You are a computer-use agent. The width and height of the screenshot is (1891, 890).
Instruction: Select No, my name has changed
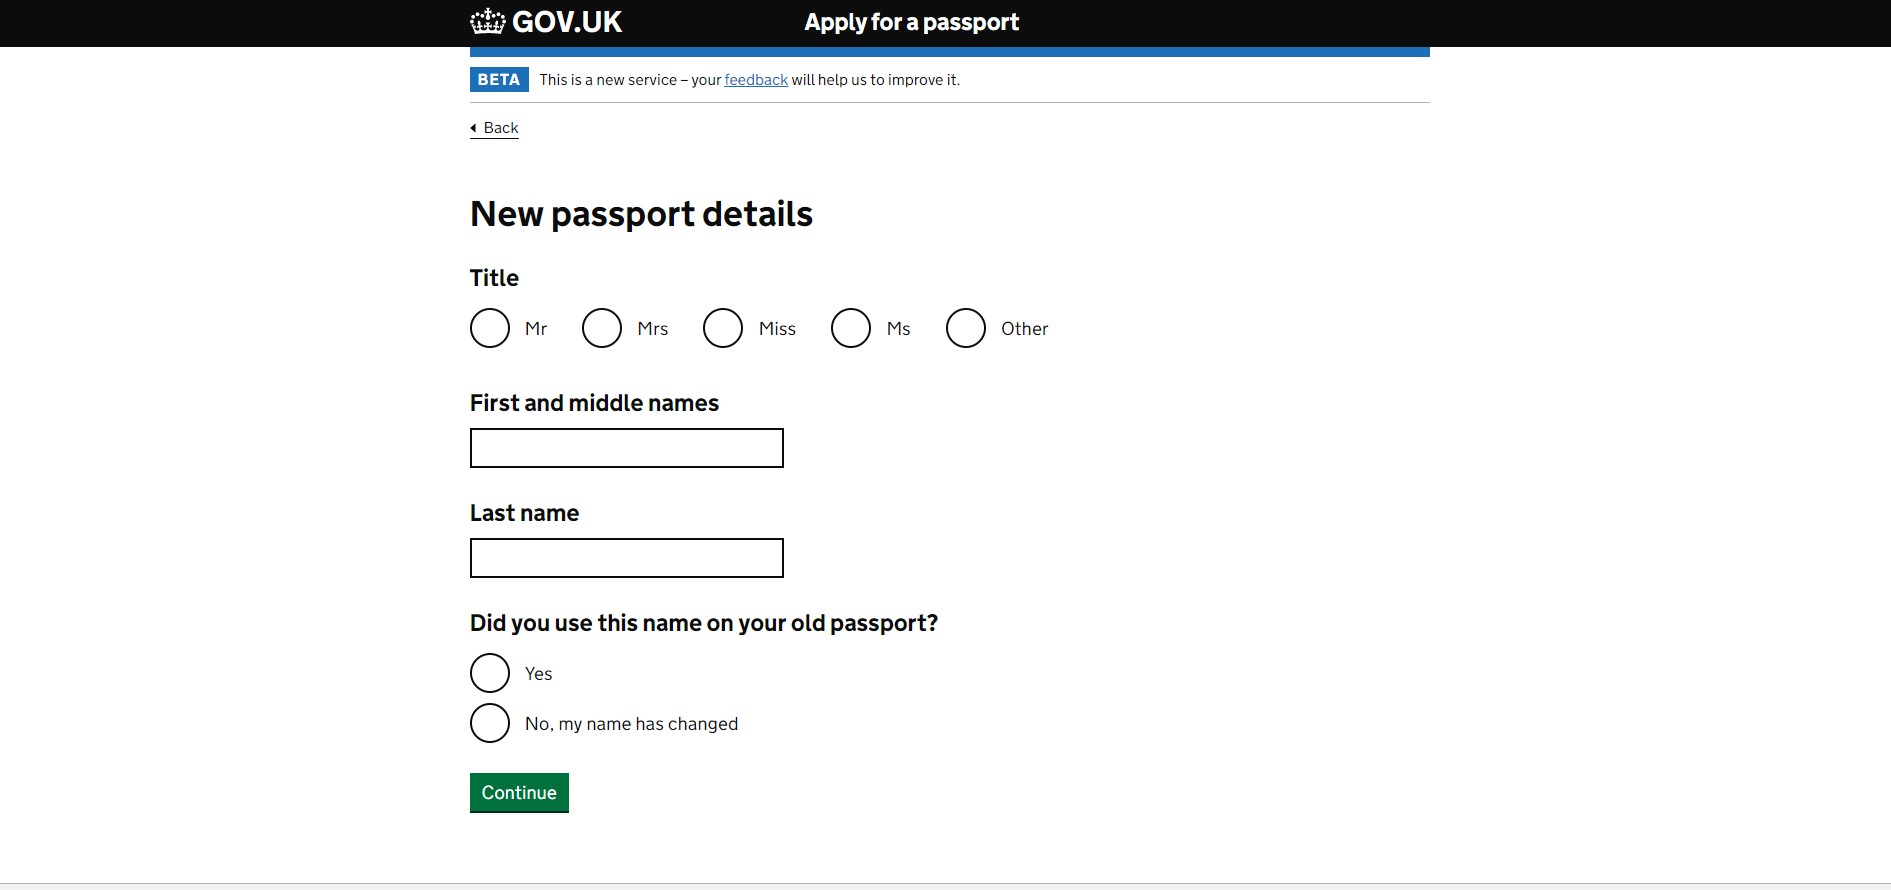tap(490, 723)
